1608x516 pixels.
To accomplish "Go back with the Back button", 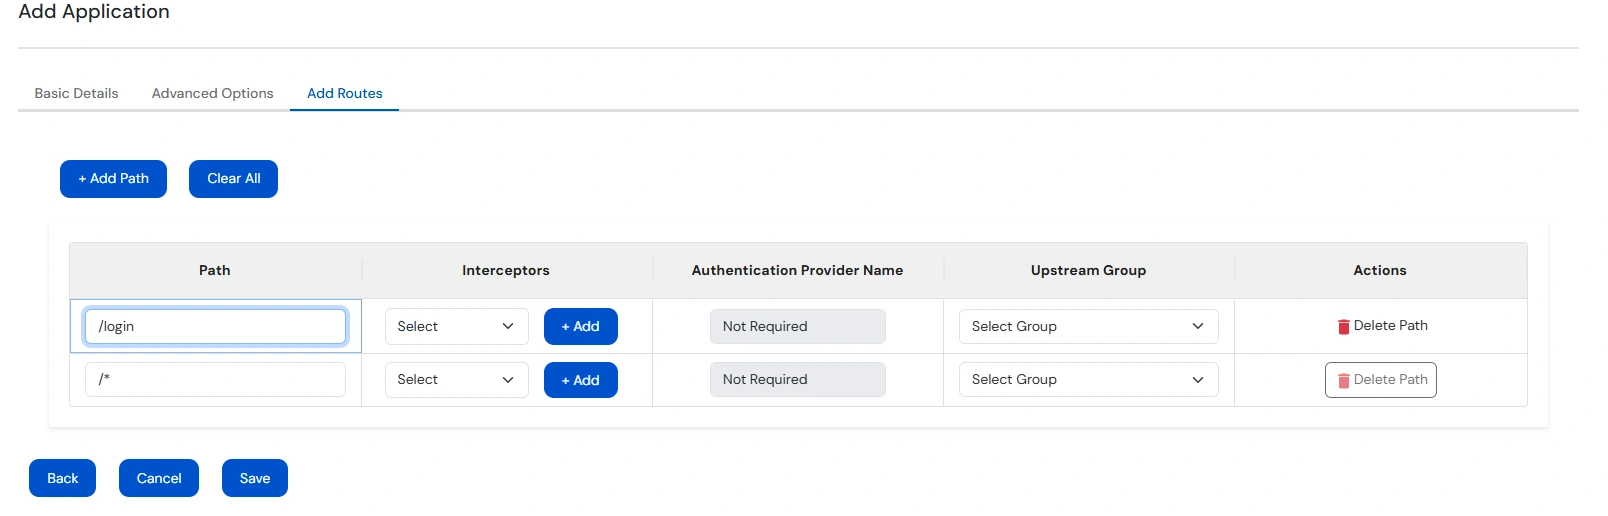I will [62, 478].
